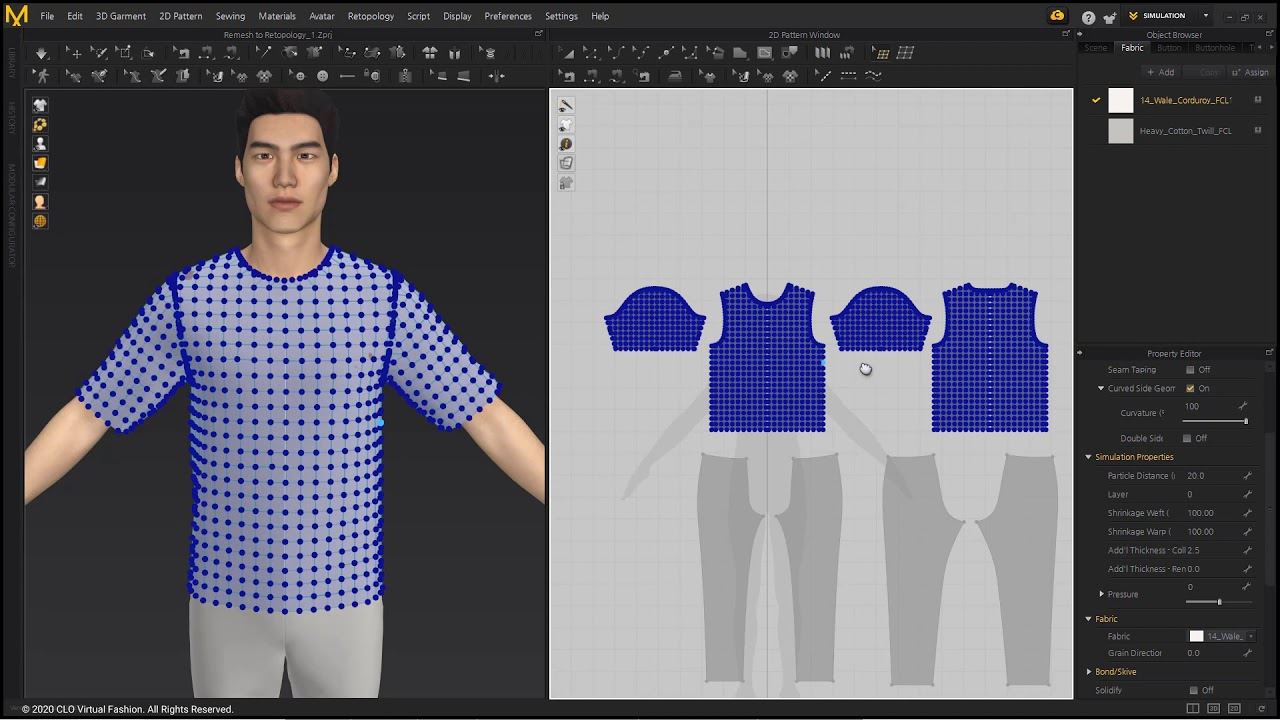The width and height of the screenshot is (1280, 720).
Task: Switch to the Scene tab in Object Browser
Action: (1095, 47)
